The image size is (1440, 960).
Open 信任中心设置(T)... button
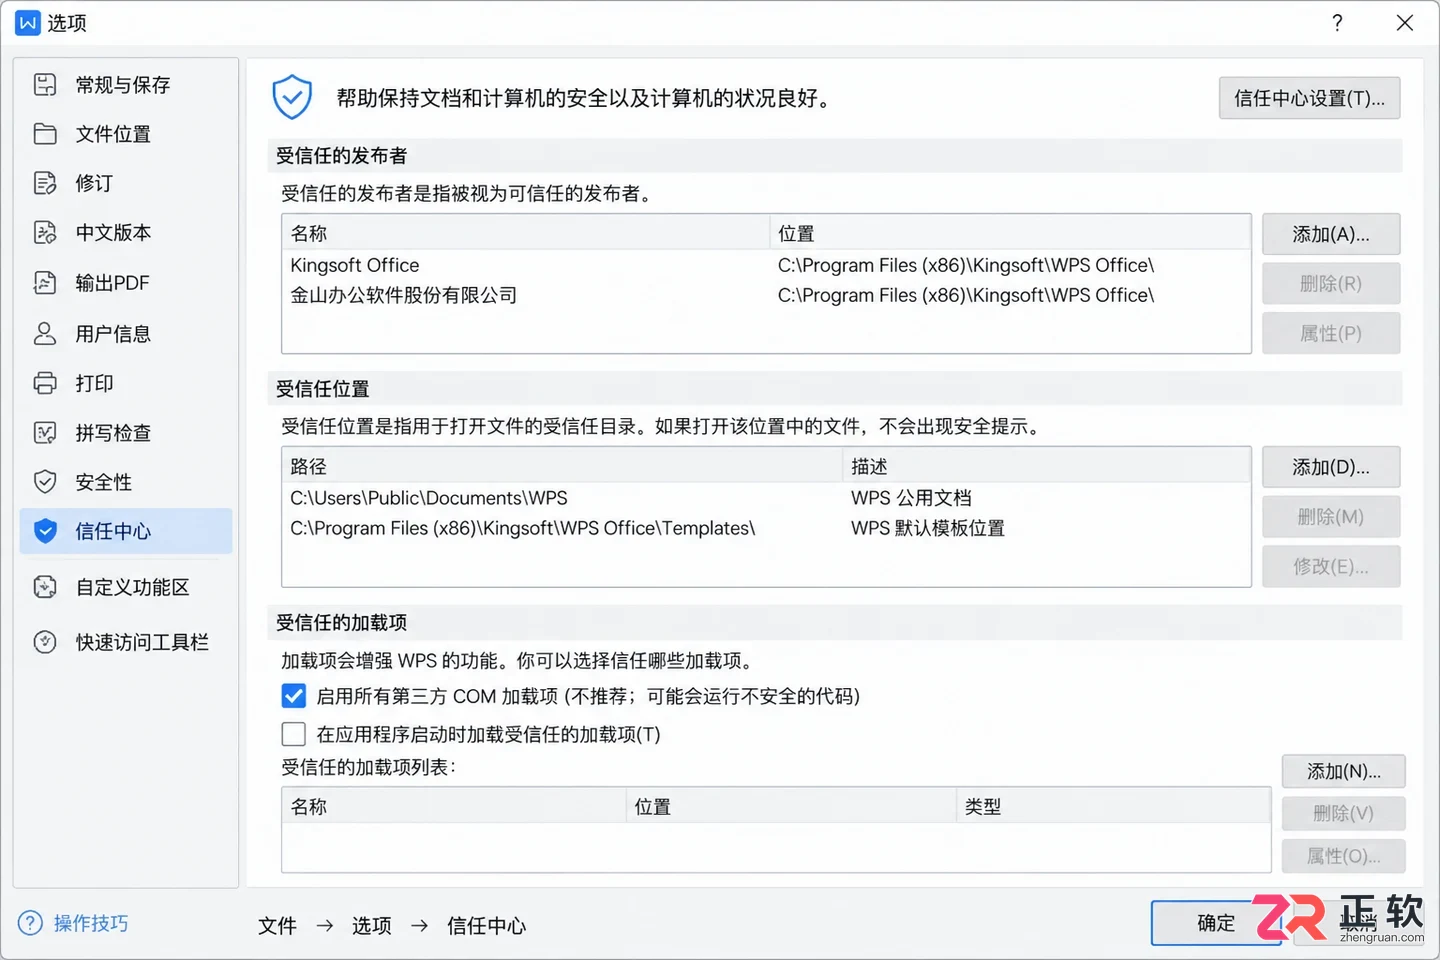click(1309, 98)
